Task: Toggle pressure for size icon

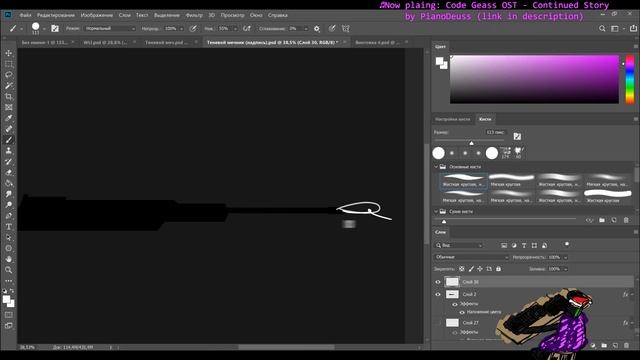Action: point(332,29)
